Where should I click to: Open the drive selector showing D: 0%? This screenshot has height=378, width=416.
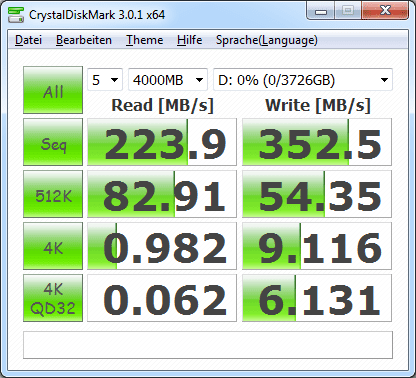pos(303,80)
